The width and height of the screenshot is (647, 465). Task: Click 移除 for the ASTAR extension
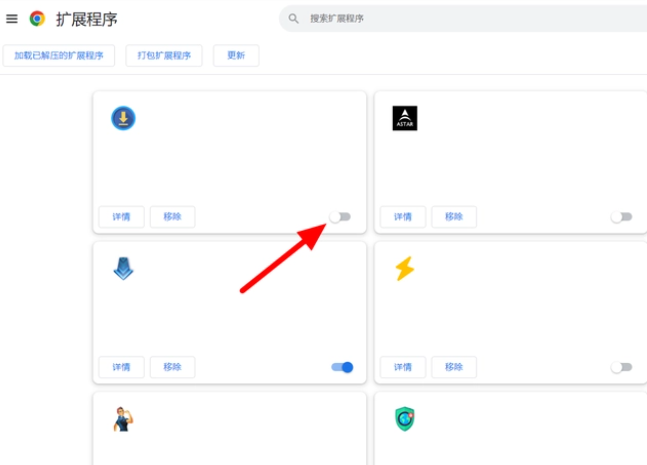pos(454,217)
